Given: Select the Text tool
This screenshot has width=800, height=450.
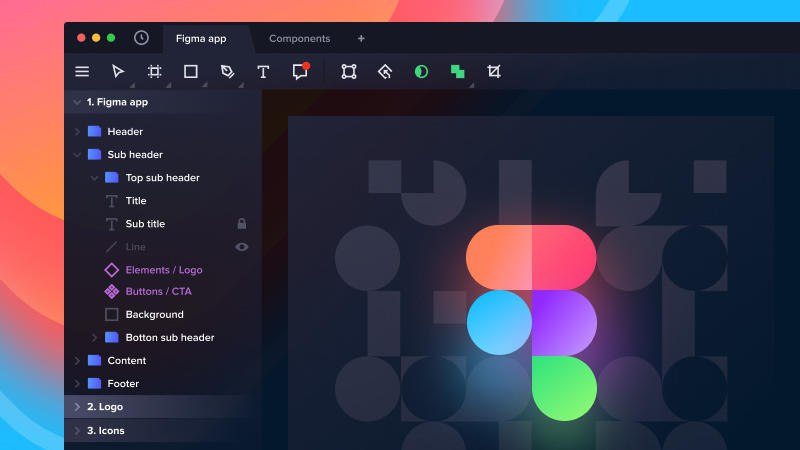Looking at the screenshot, I should 263,71.
